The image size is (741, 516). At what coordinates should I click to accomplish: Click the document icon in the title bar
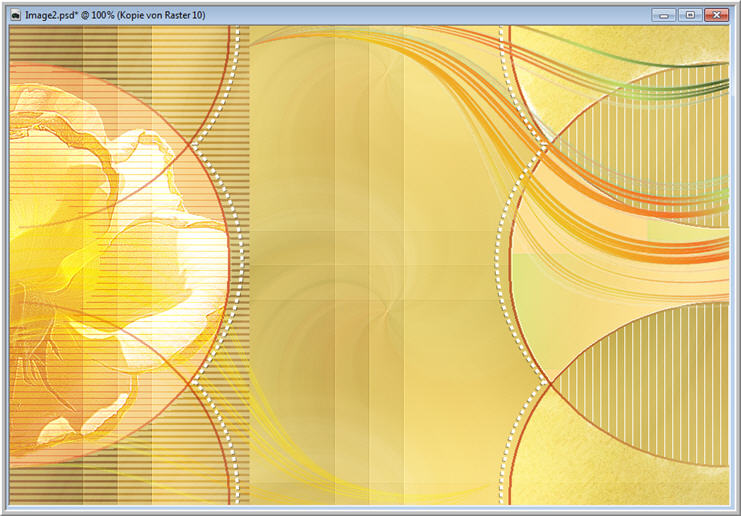point(16,16)
